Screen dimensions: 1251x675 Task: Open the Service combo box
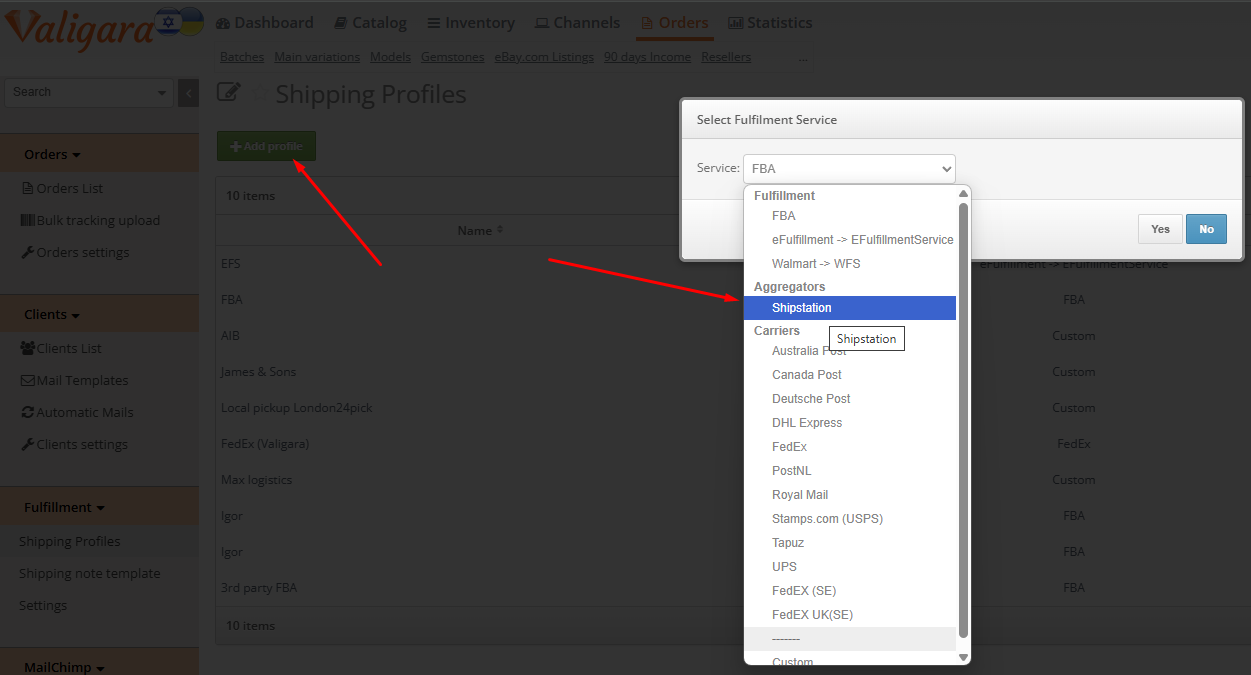849,168
